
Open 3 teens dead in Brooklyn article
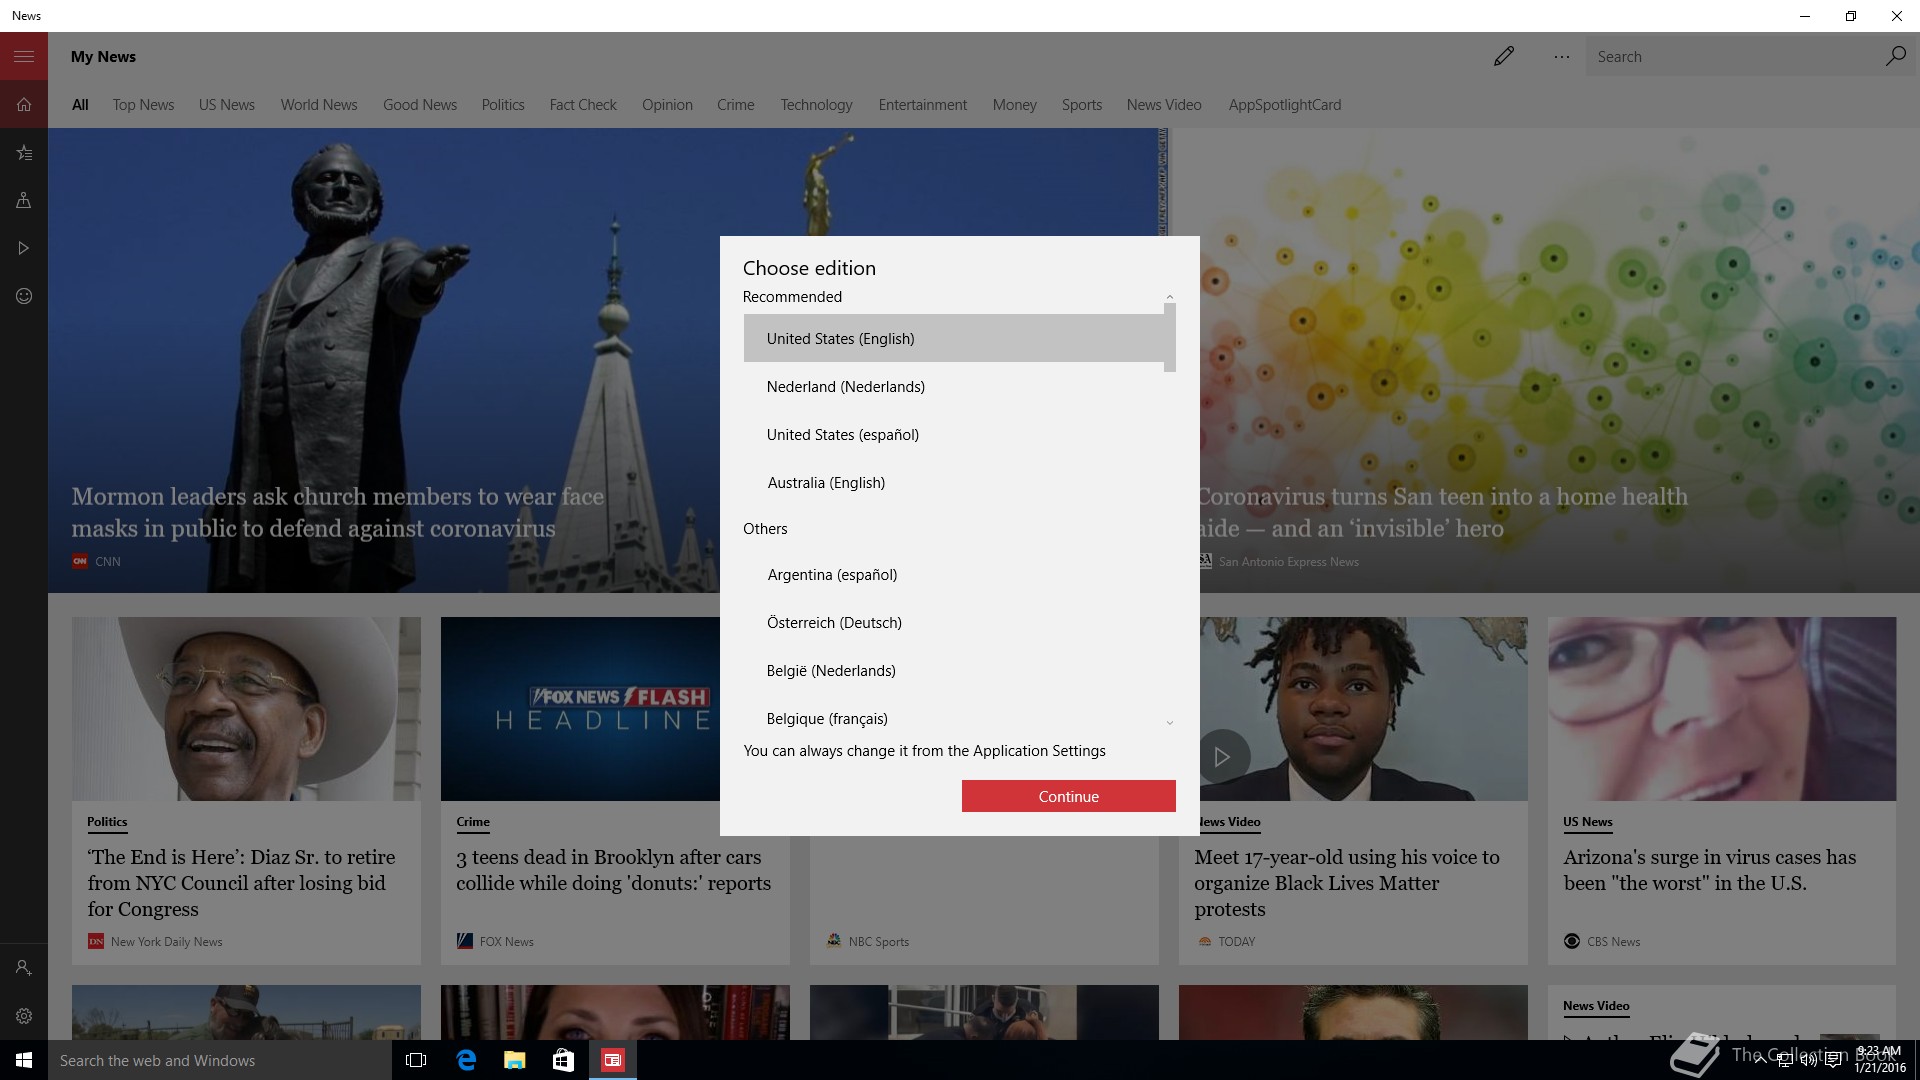point(613,870)
